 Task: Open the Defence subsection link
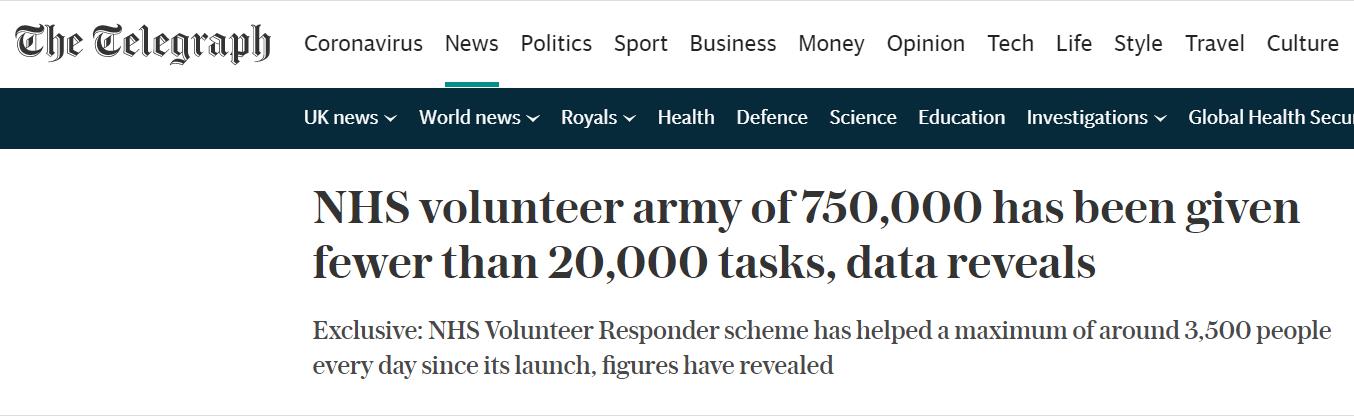[771, 118]
